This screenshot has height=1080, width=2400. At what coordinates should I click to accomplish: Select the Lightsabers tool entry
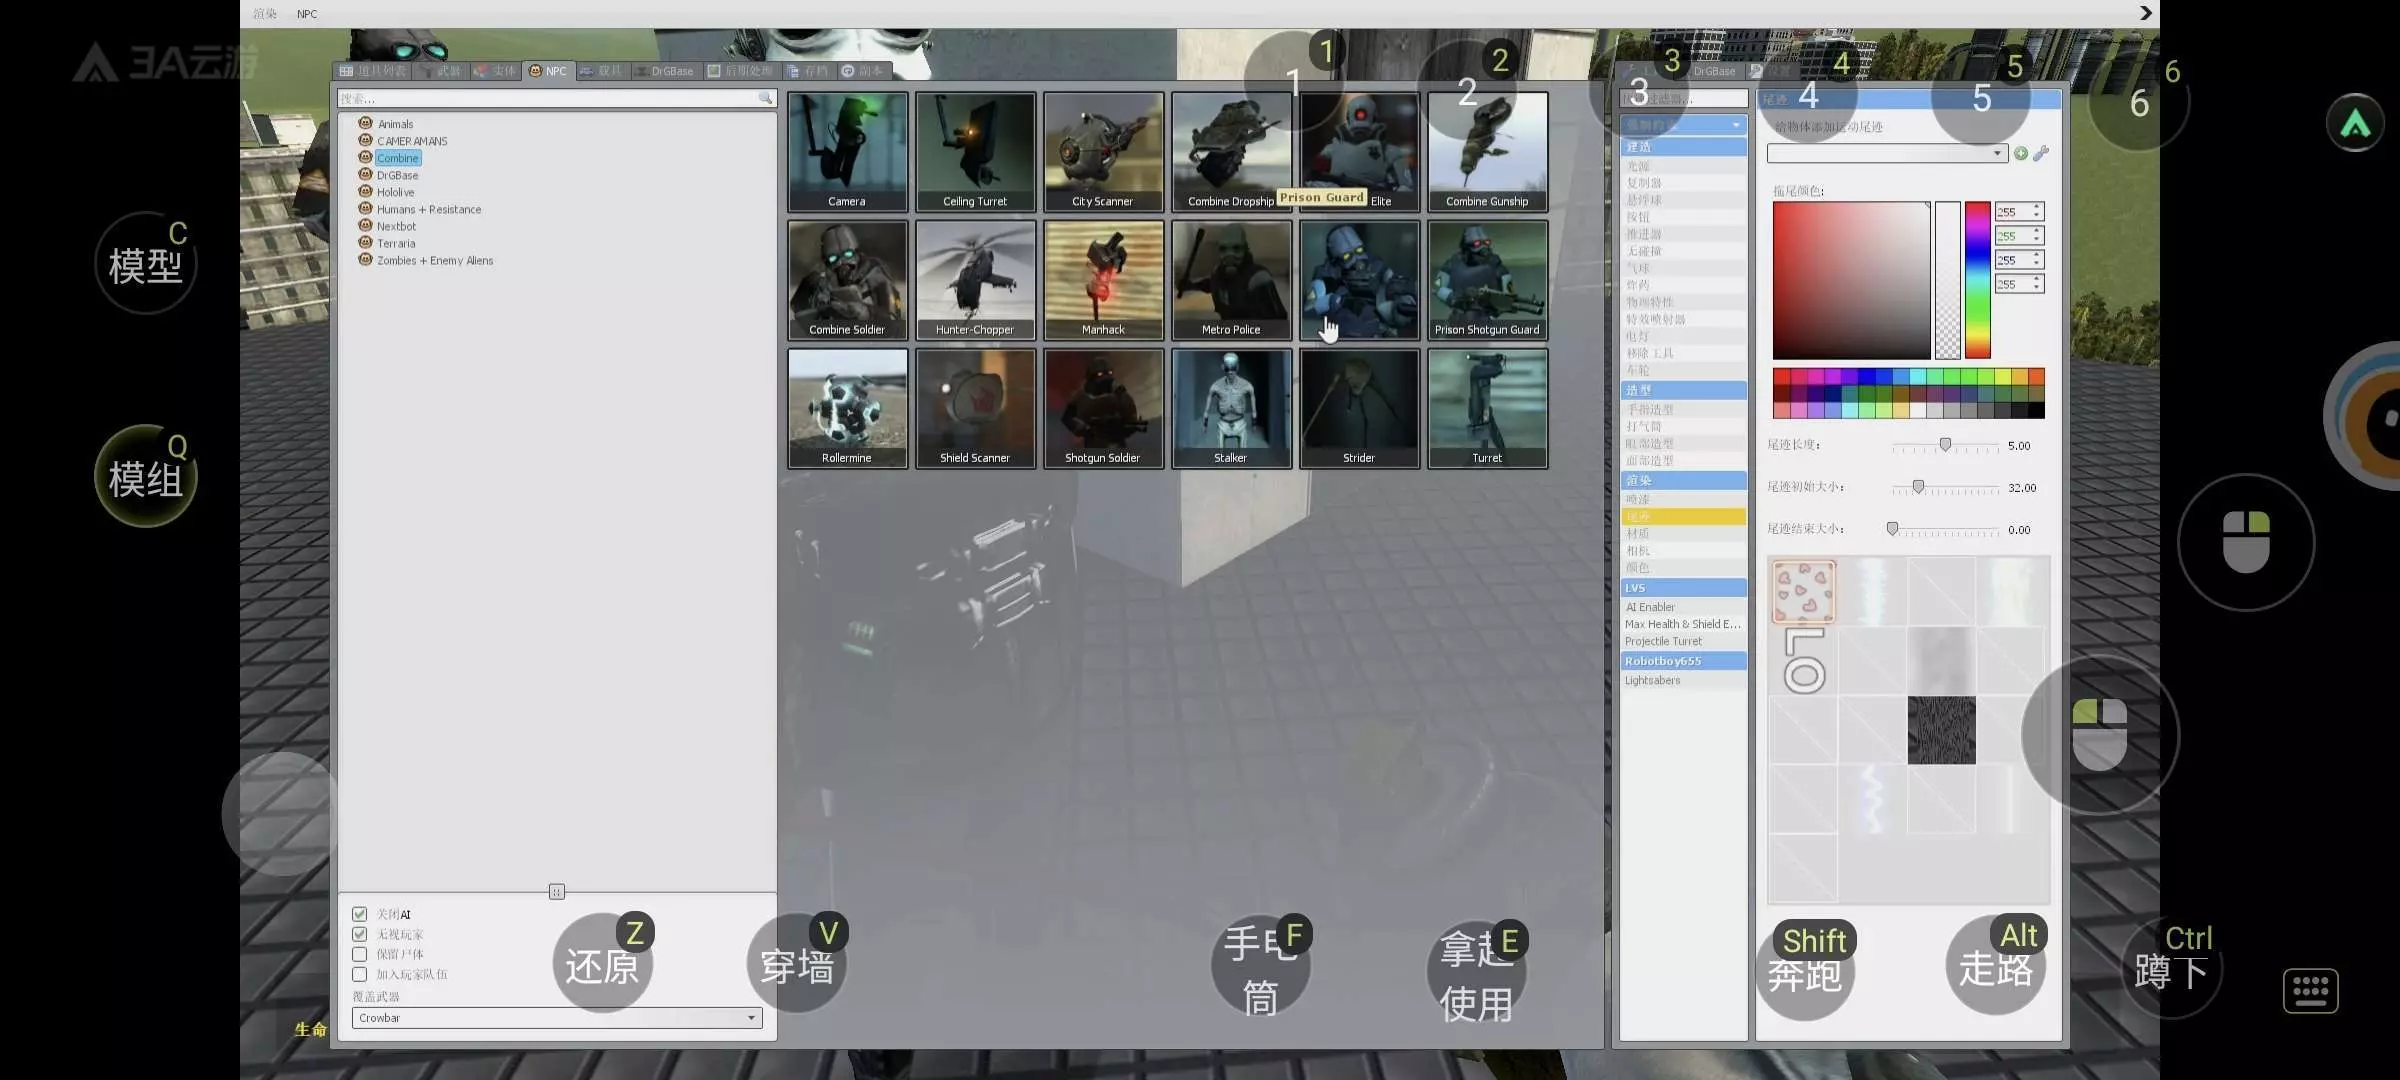pyautogui.click(x=1652, y=680)
